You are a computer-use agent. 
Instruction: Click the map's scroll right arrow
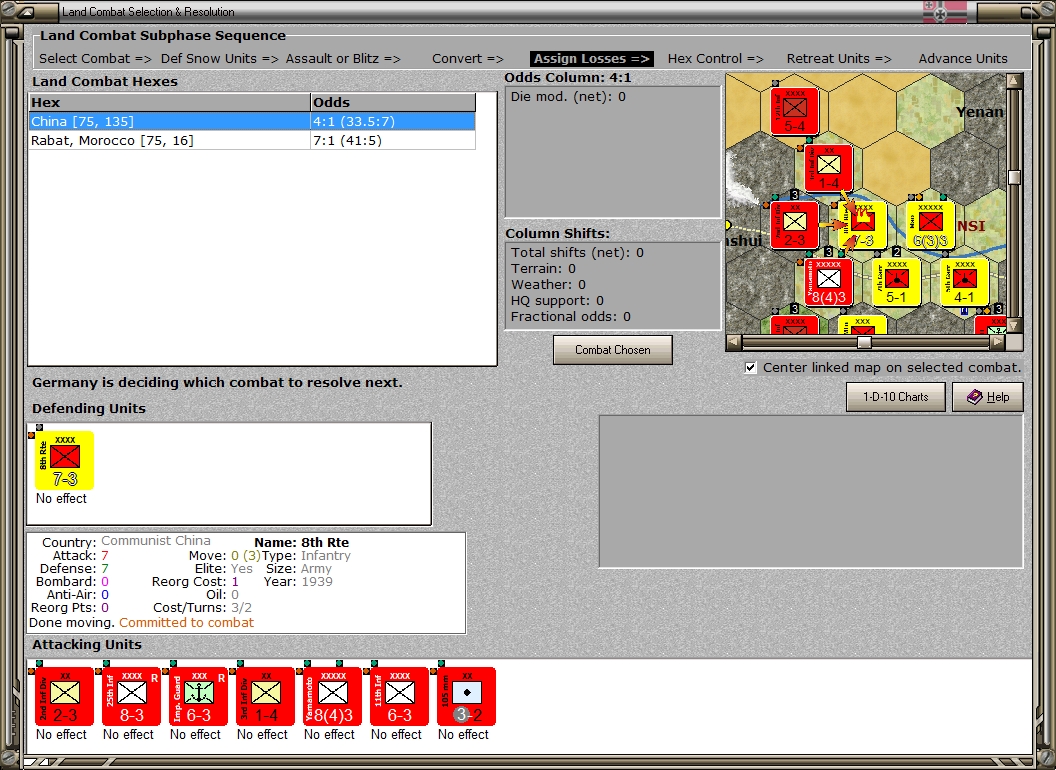pos(997,342)
